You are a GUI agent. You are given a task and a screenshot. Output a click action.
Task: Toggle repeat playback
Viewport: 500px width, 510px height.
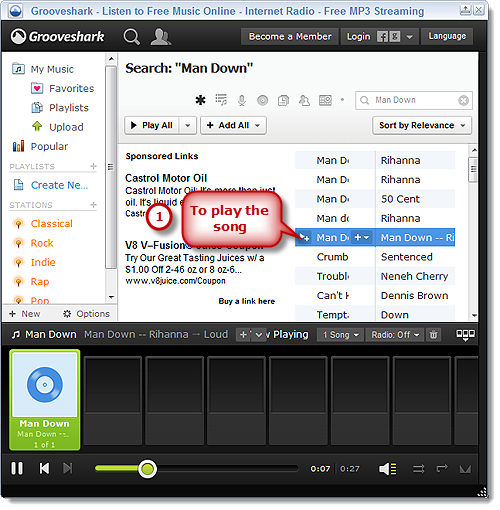click(x=442, y=469)
